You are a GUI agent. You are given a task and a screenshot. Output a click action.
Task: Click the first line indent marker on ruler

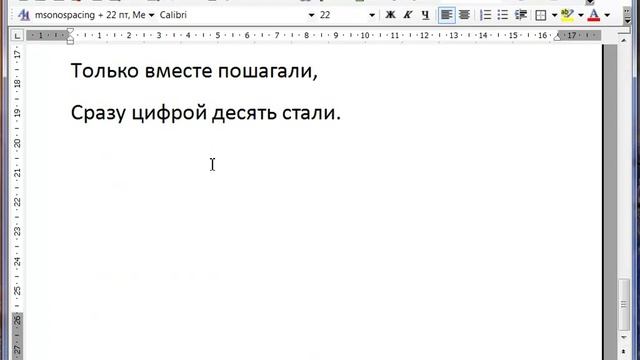[x=70, y=31]
